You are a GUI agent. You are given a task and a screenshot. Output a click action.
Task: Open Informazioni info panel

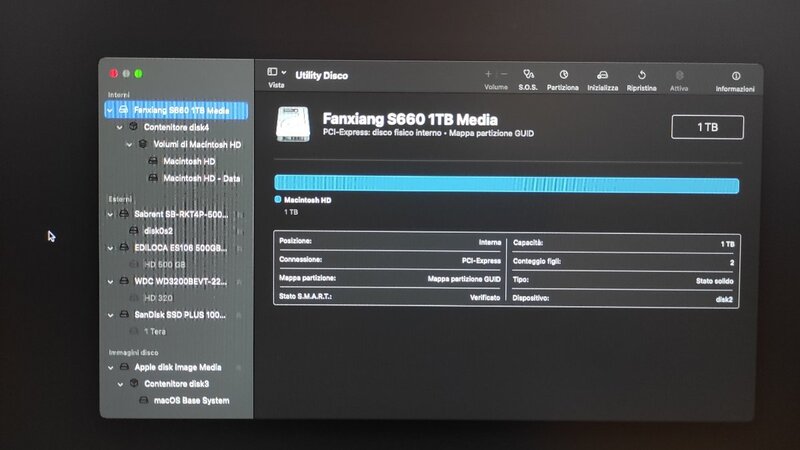pos(735,82)
